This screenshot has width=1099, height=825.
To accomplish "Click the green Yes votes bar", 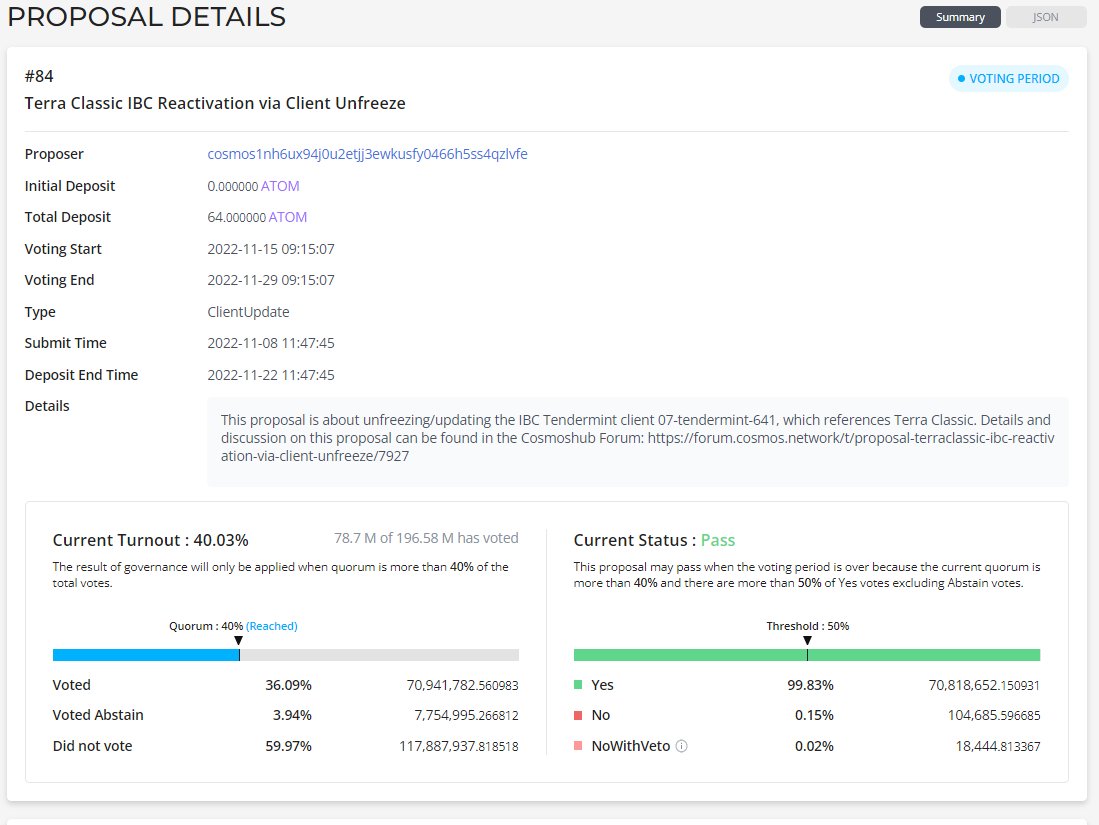I will 806,655.
